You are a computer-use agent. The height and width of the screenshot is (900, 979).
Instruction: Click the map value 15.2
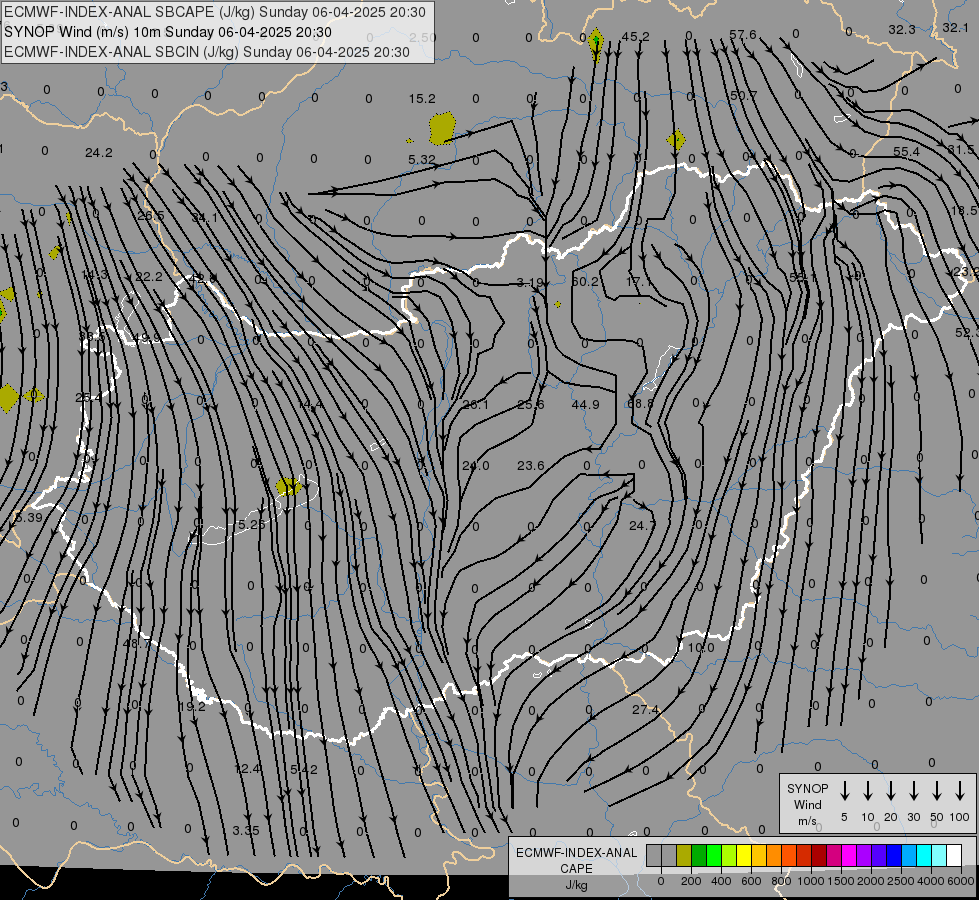422,99
